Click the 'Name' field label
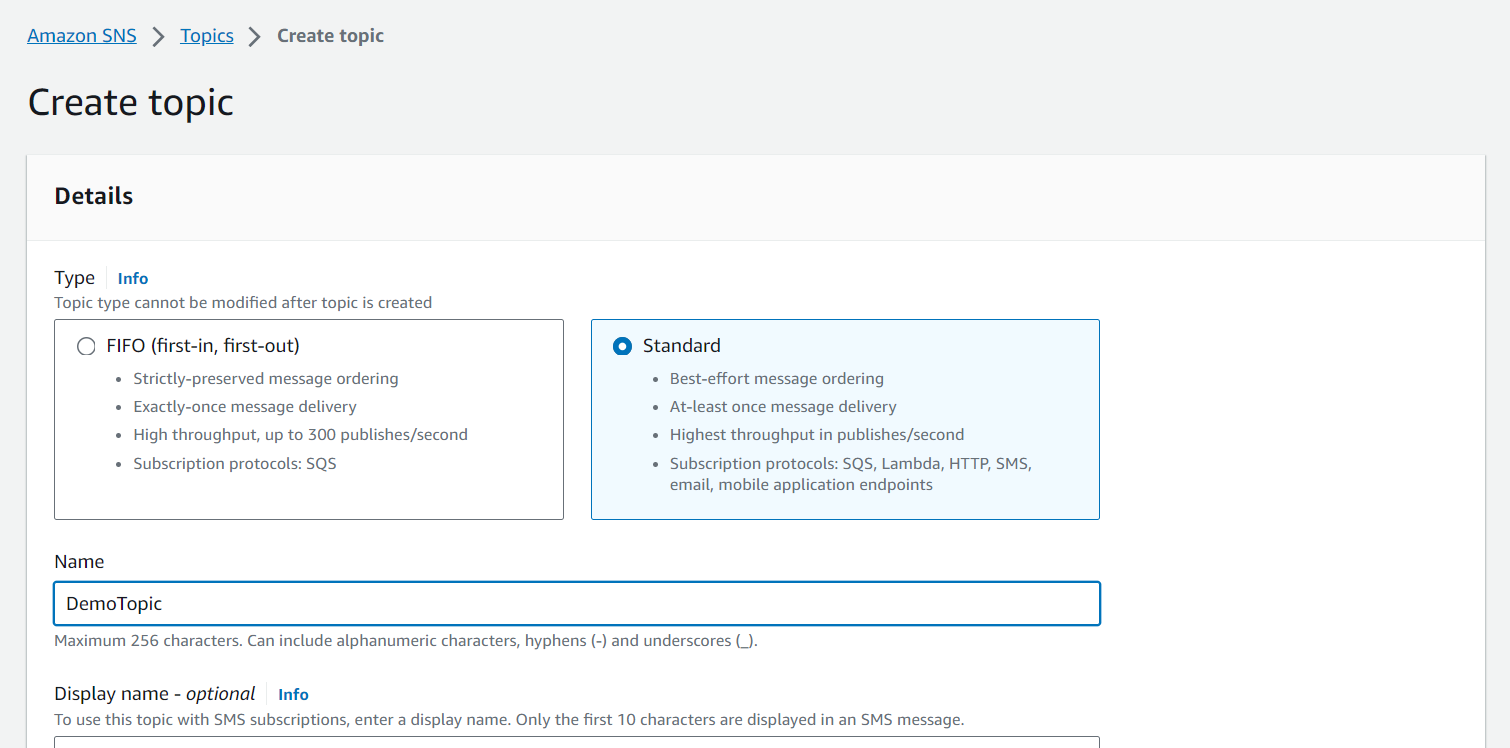This screenshot has width=1510, height=748. click(x=79, y=562)
